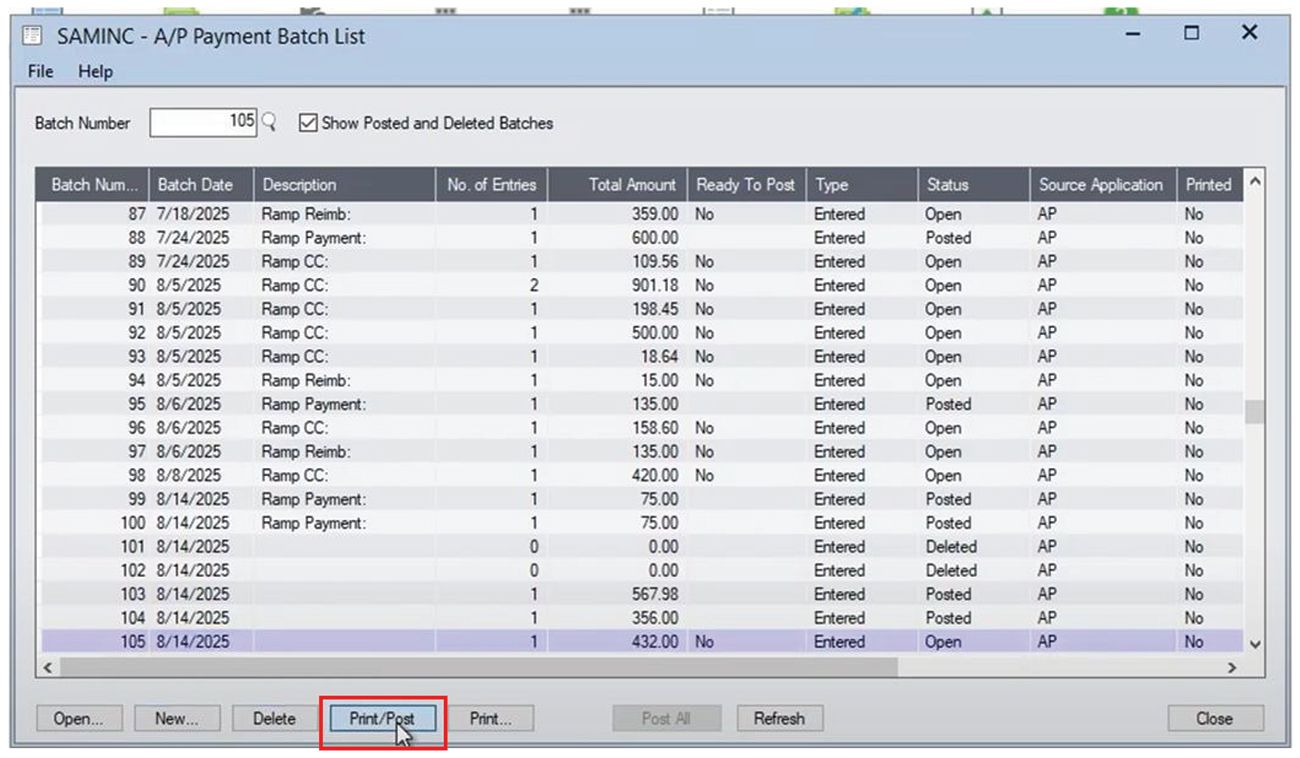Click the Delete button
The image size is (1300, 758).
pyautogui.click(x=274, y=718)
